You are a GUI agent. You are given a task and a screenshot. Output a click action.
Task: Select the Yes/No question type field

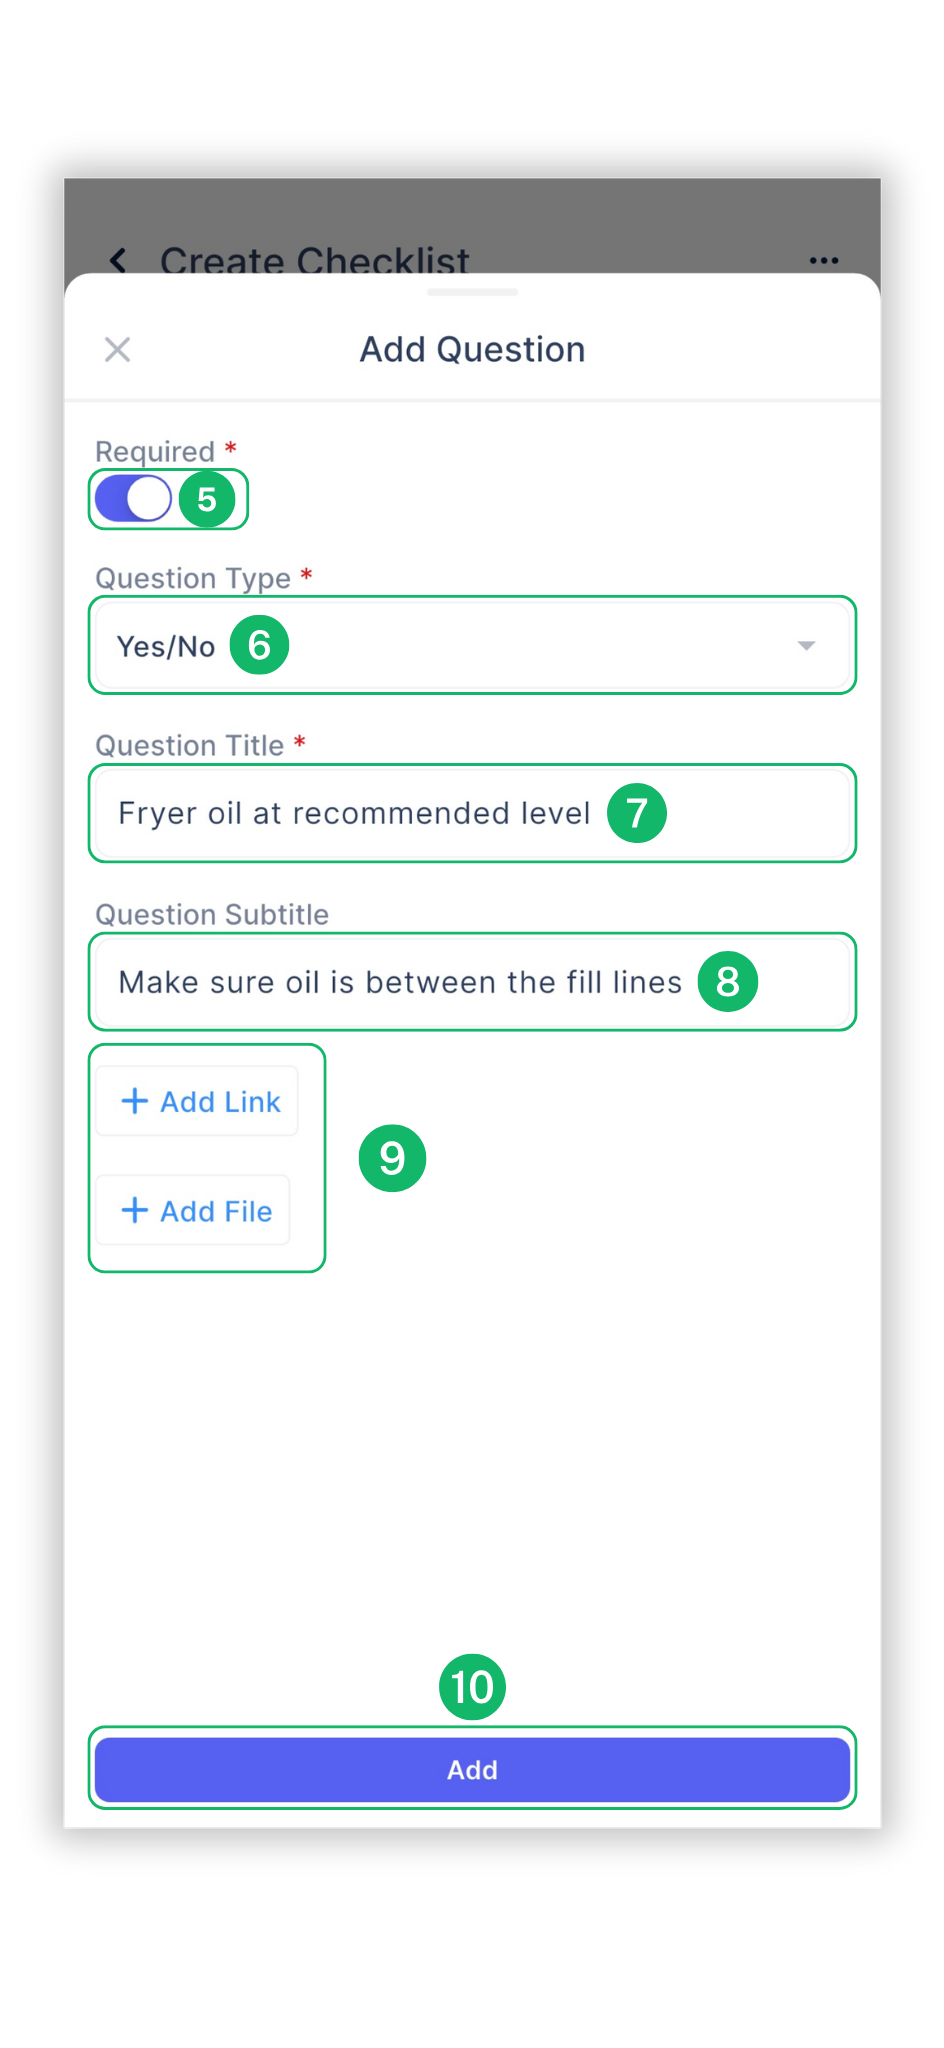point(472,645)
